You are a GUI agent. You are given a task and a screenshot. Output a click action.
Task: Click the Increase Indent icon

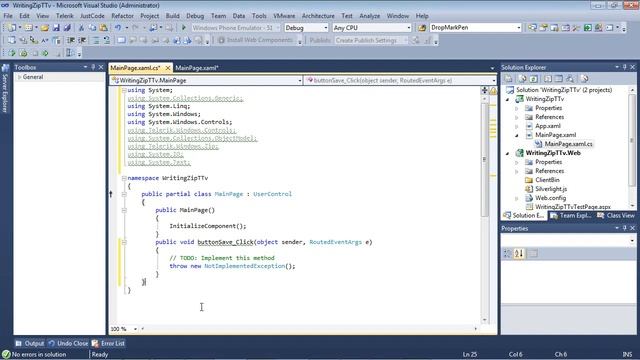click(x=82, y=40)
